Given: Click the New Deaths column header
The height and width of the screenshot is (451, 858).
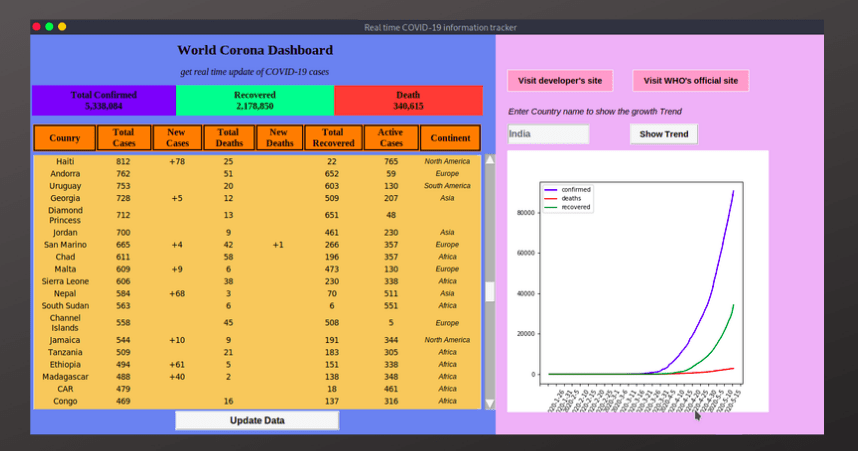Looking at the screenshot, I should 279,138.
